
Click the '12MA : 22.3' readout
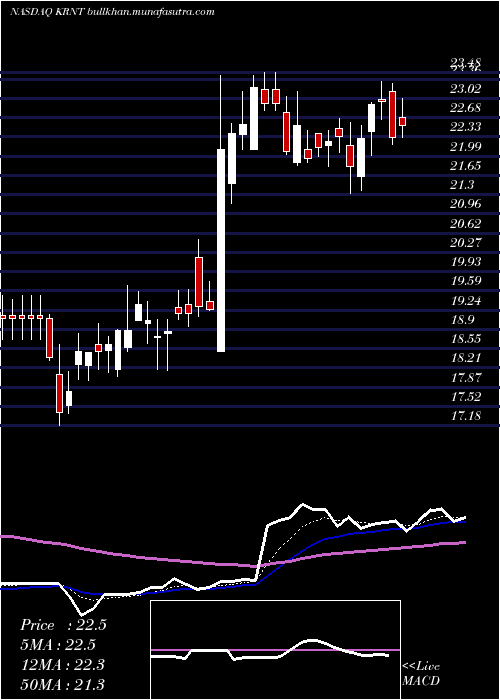click(x=62, y=665)
